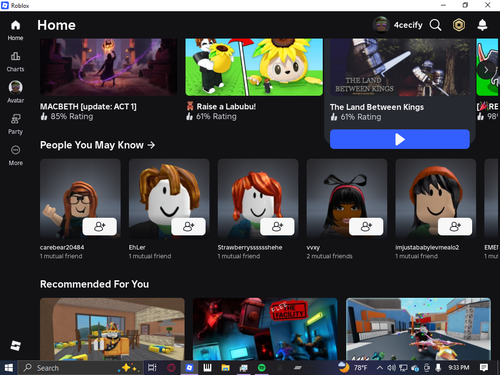This screenshot has width=500, height=375.
Task: Click the Roblox Studio logo in sidebar
Action: click(15, 345)
